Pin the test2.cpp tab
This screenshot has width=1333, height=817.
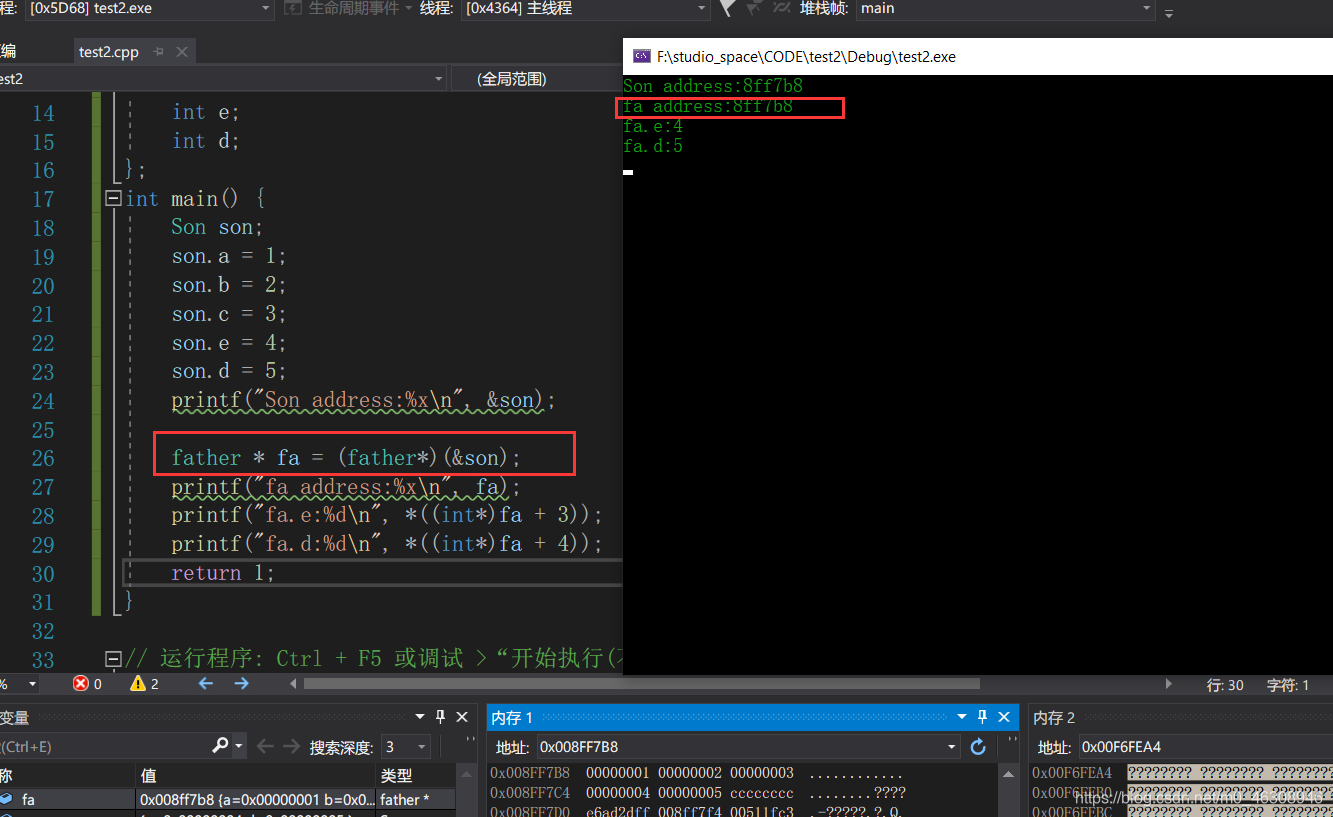click(159, 52)
